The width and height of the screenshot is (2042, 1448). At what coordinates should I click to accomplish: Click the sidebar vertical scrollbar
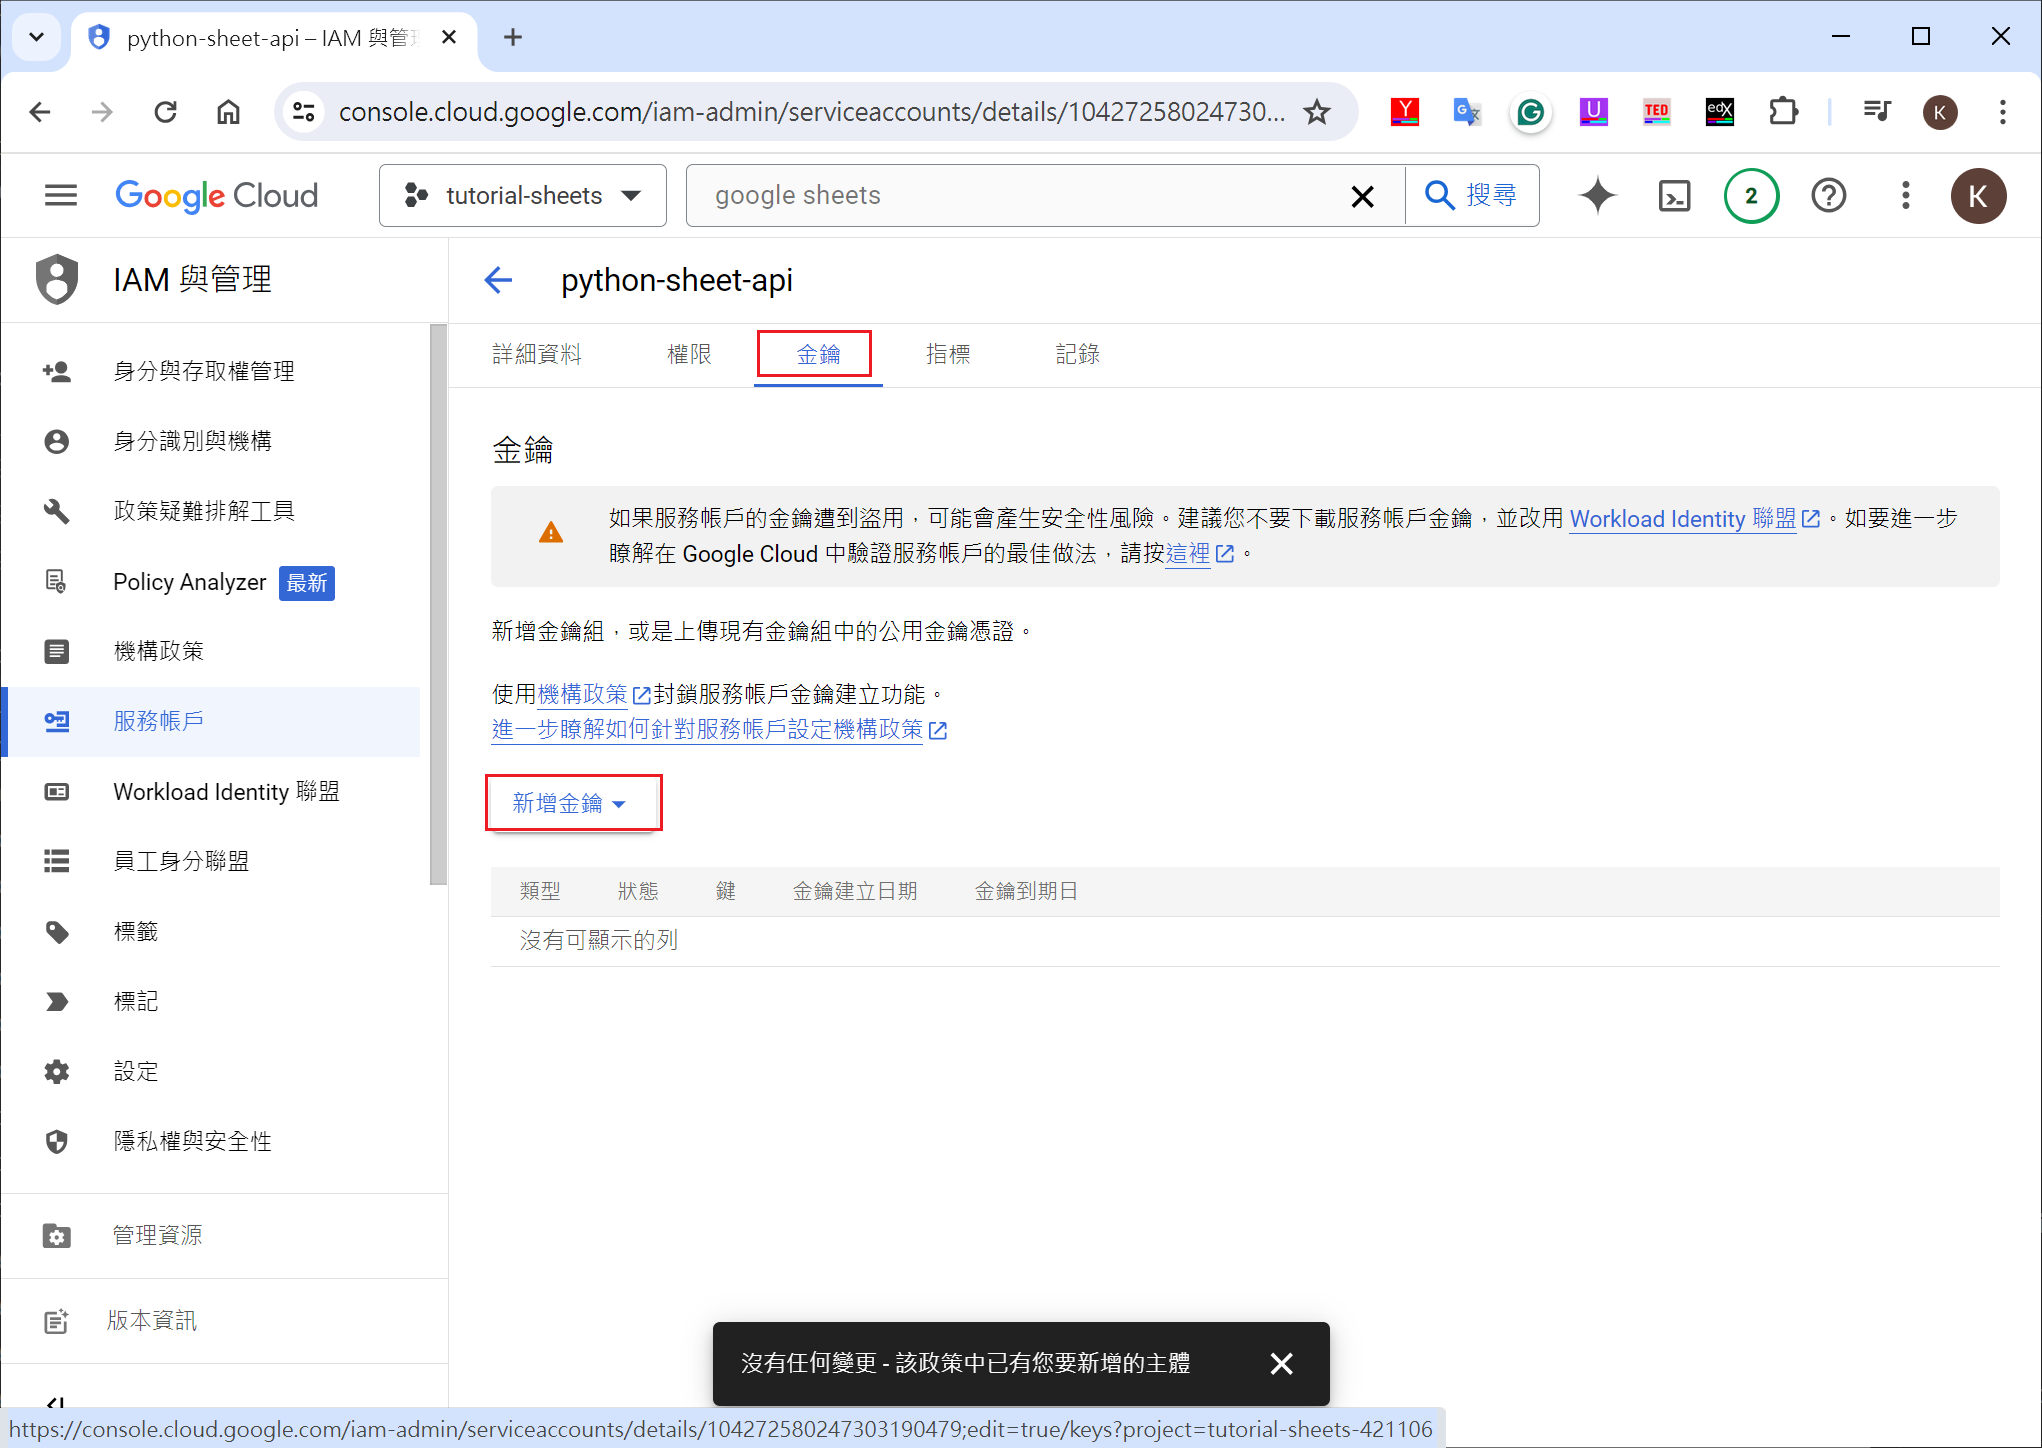pos(438,604)
